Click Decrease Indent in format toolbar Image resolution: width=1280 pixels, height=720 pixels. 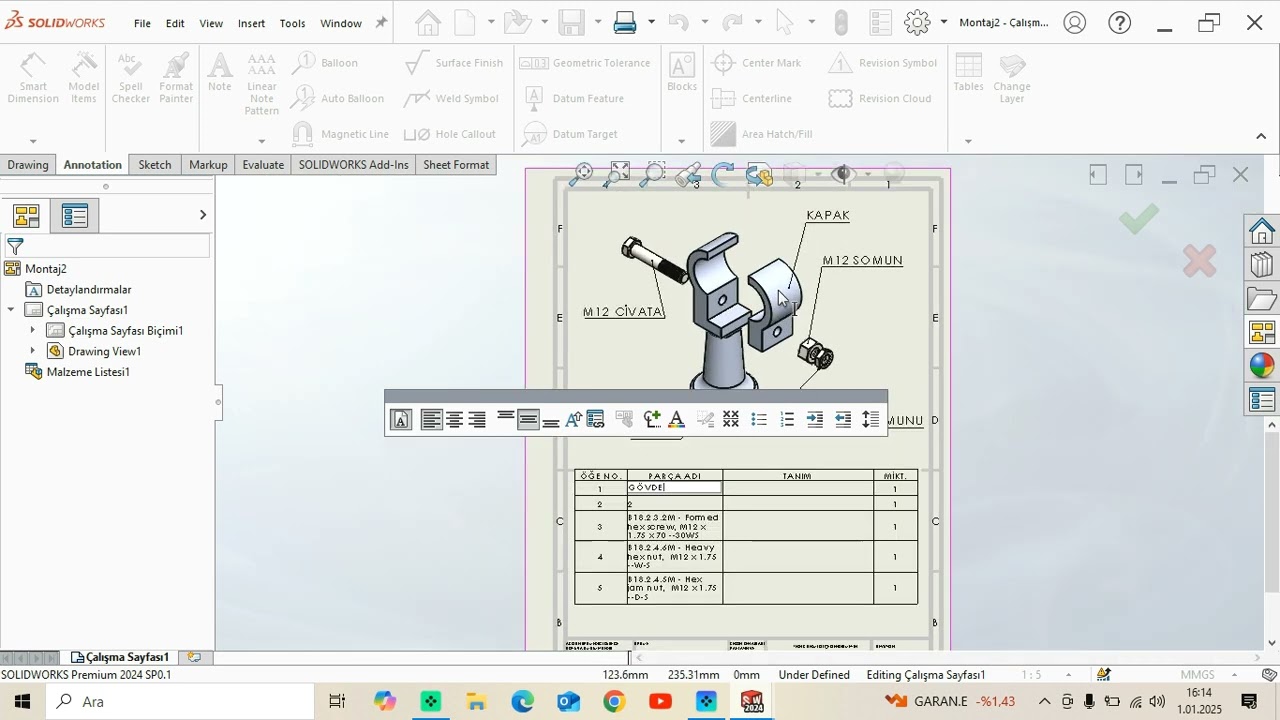pyautogui.click(x=843, y=420)
